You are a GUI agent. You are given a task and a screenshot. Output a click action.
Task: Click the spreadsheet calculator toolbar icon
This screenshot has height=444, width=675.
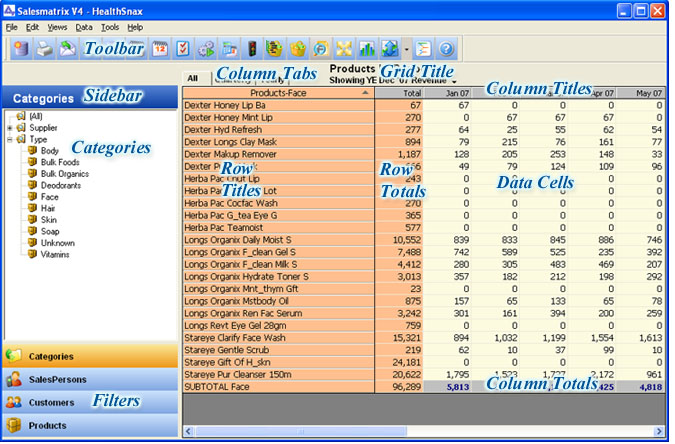[230, 49]
